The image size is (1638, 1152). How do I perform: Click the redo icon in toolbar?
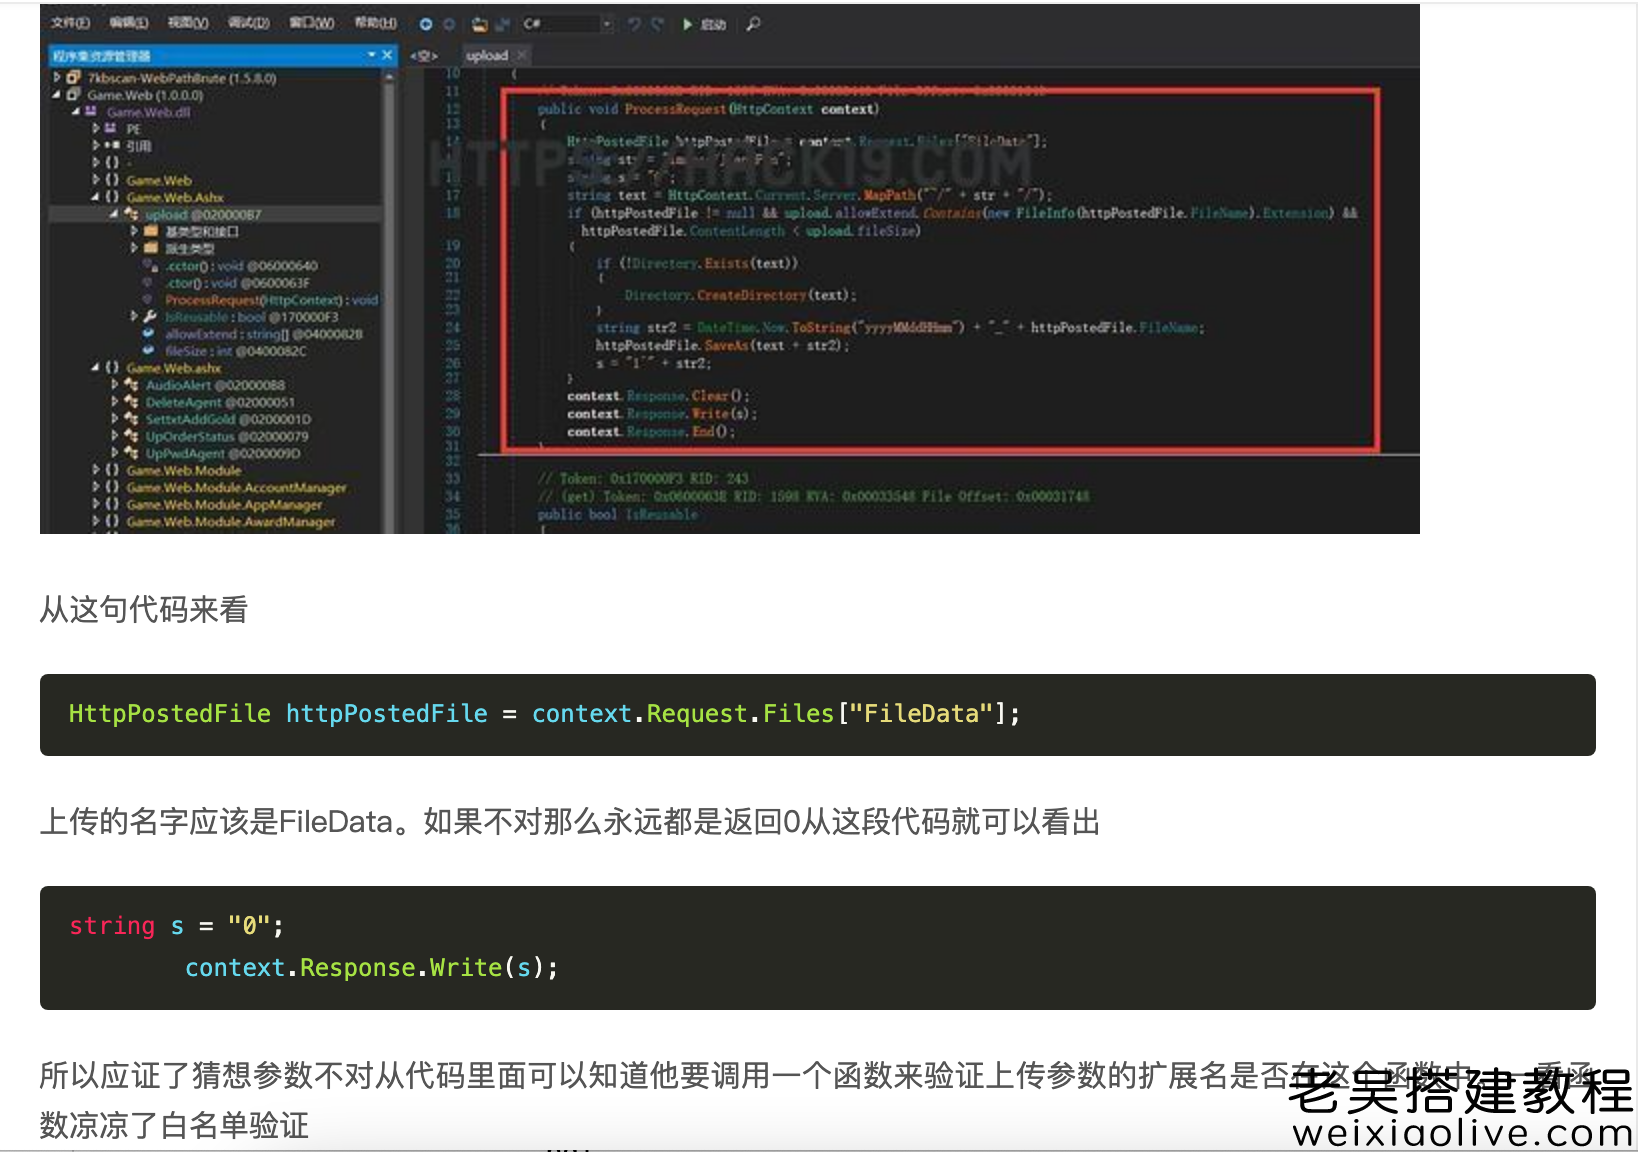pos(655,24)
